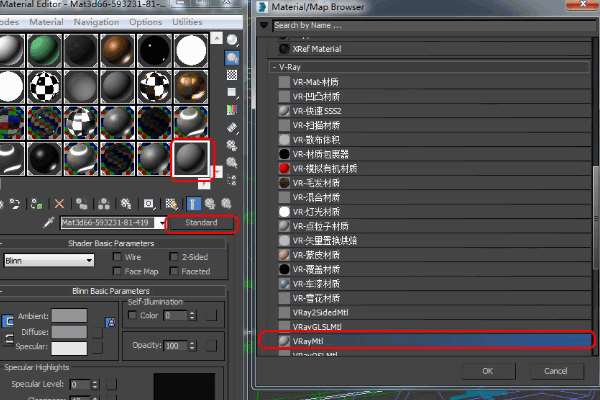Open the Material ID Channel icon
Image resolution: width=600 pixels, height=400 pixels.
tap(149, 204)
